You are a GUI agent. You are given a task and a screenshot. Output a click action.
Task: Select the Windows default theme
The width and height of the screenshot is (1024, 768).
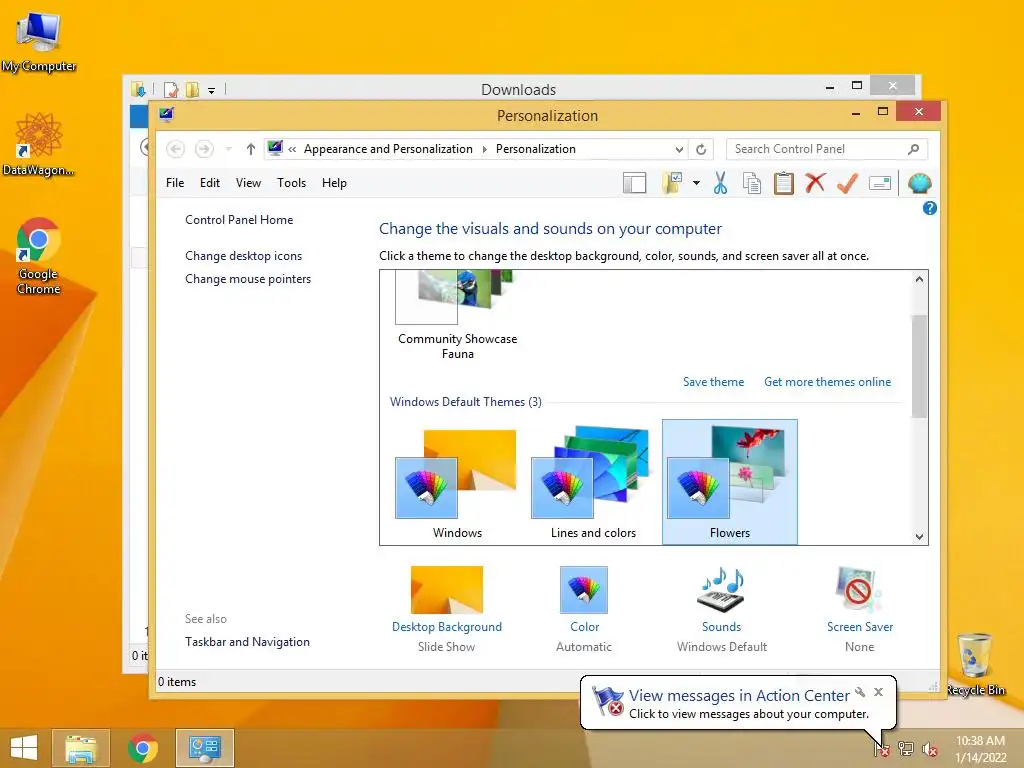pos(456,483)
